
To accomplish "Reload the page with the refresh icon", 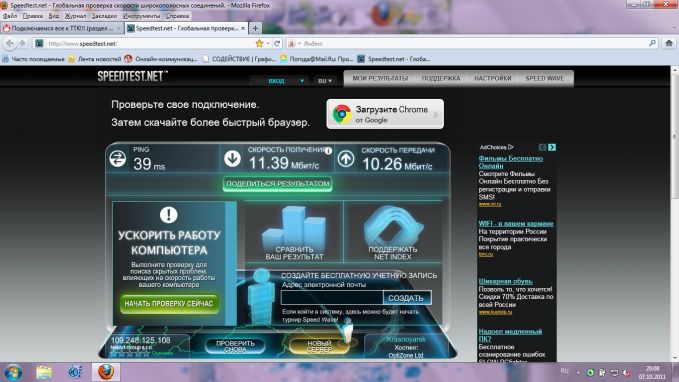I will pos(277,43).
